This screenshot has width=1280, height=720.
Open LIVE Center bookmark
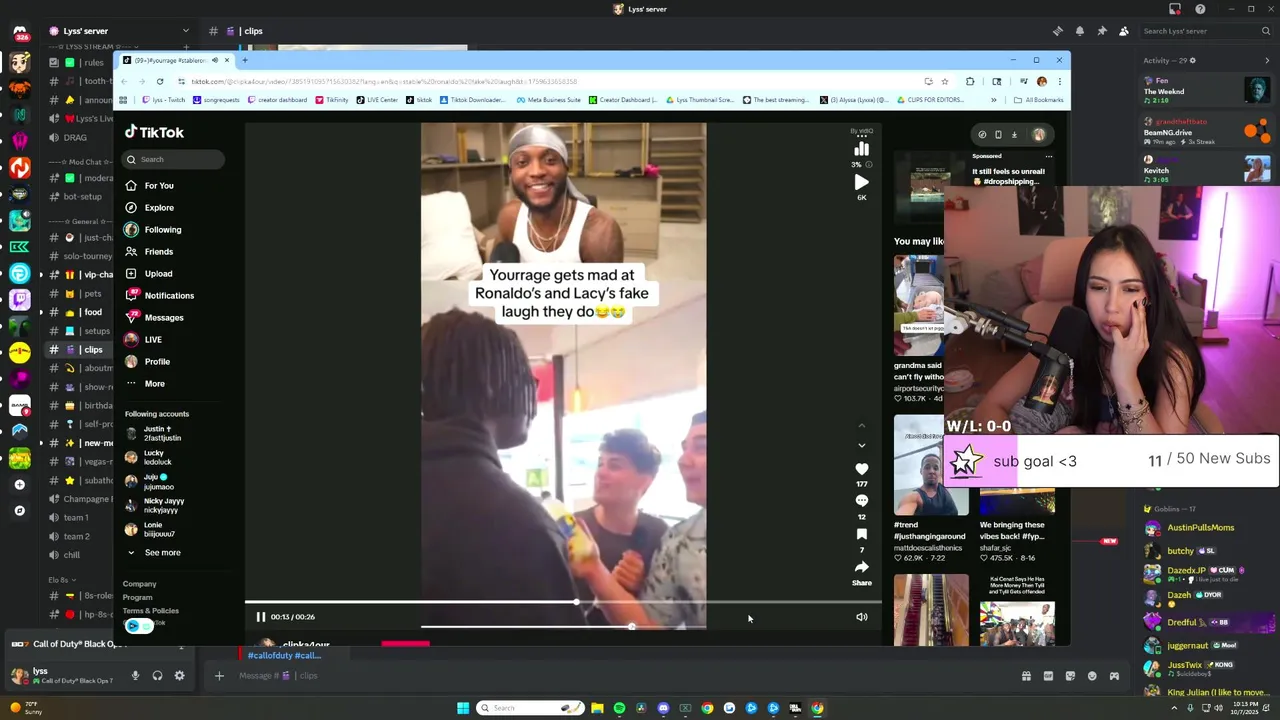point(377,100)
